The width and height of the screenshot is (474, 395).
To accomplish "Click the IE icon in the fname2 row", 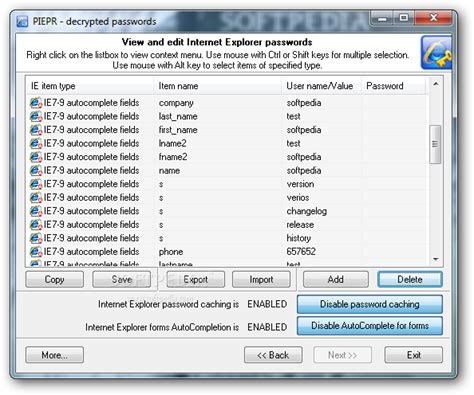I will coord(36,157).
